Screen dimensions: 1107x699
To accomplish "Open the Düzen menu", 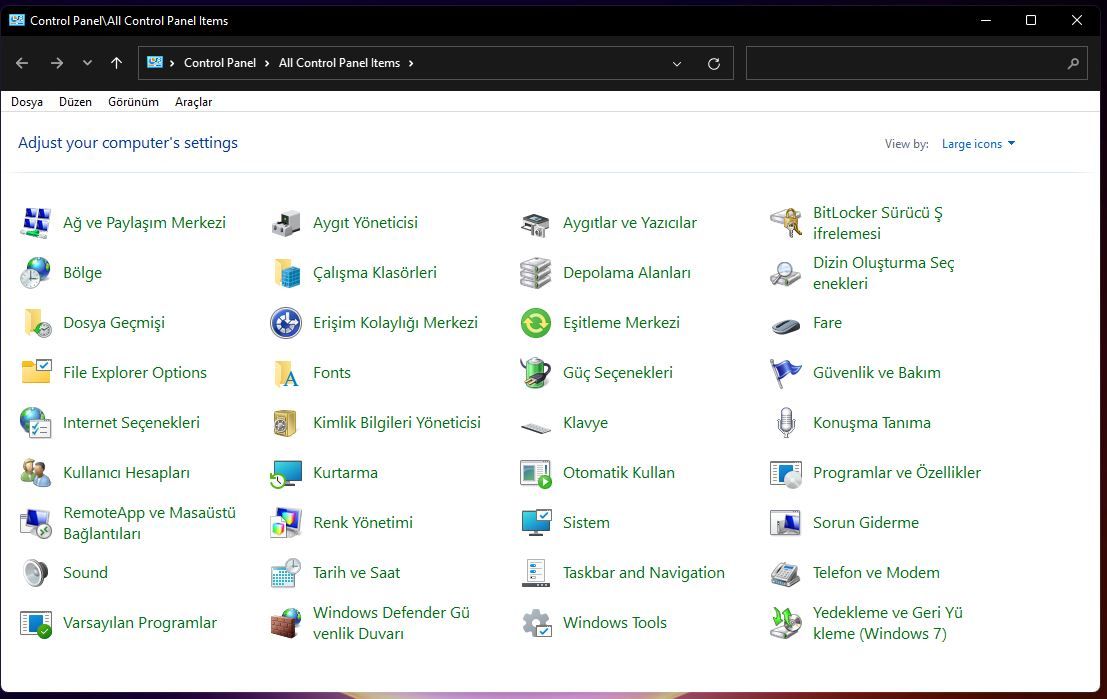I will [x=76, y=102].
